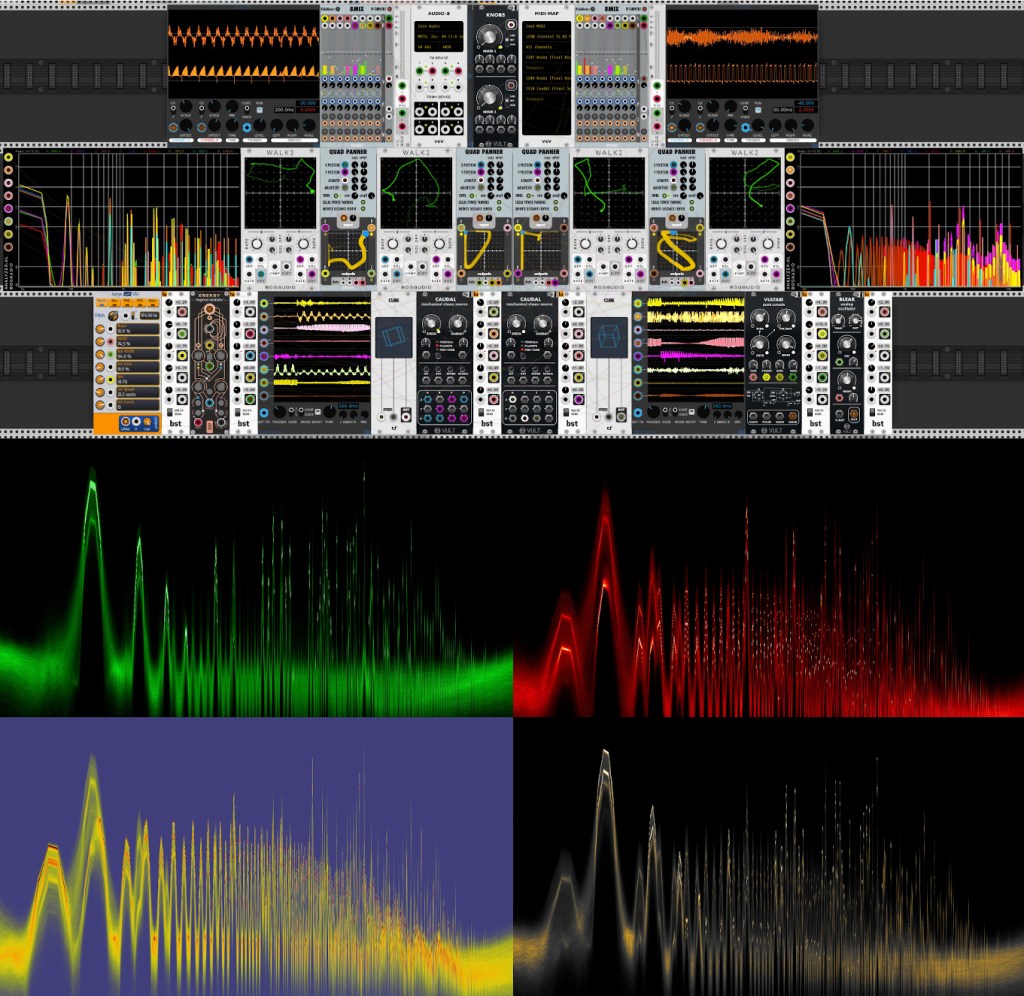
Task: Click the rotating cube display with solid blue faces
Action: coord(392,335)
